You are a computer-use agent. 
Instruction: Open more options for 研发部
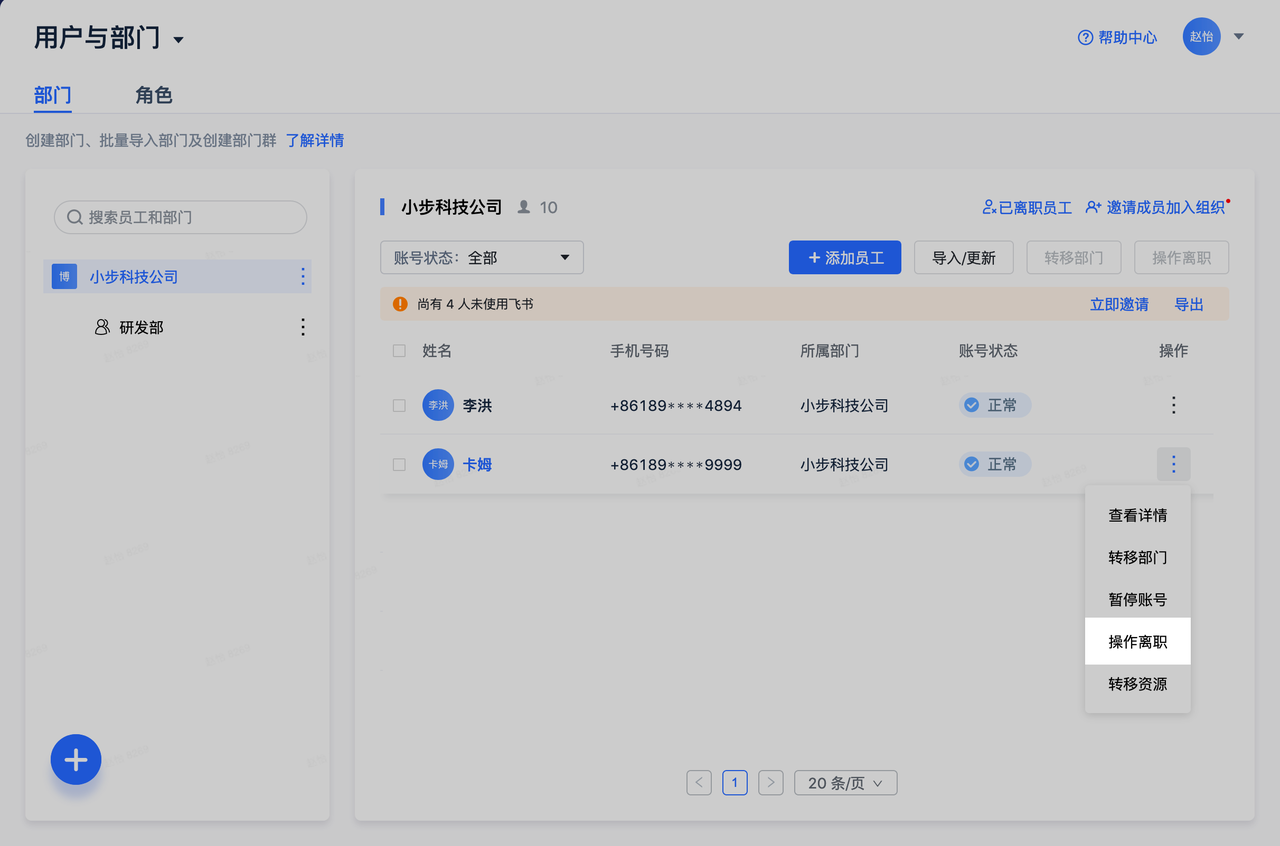click(x=303, y=327)
